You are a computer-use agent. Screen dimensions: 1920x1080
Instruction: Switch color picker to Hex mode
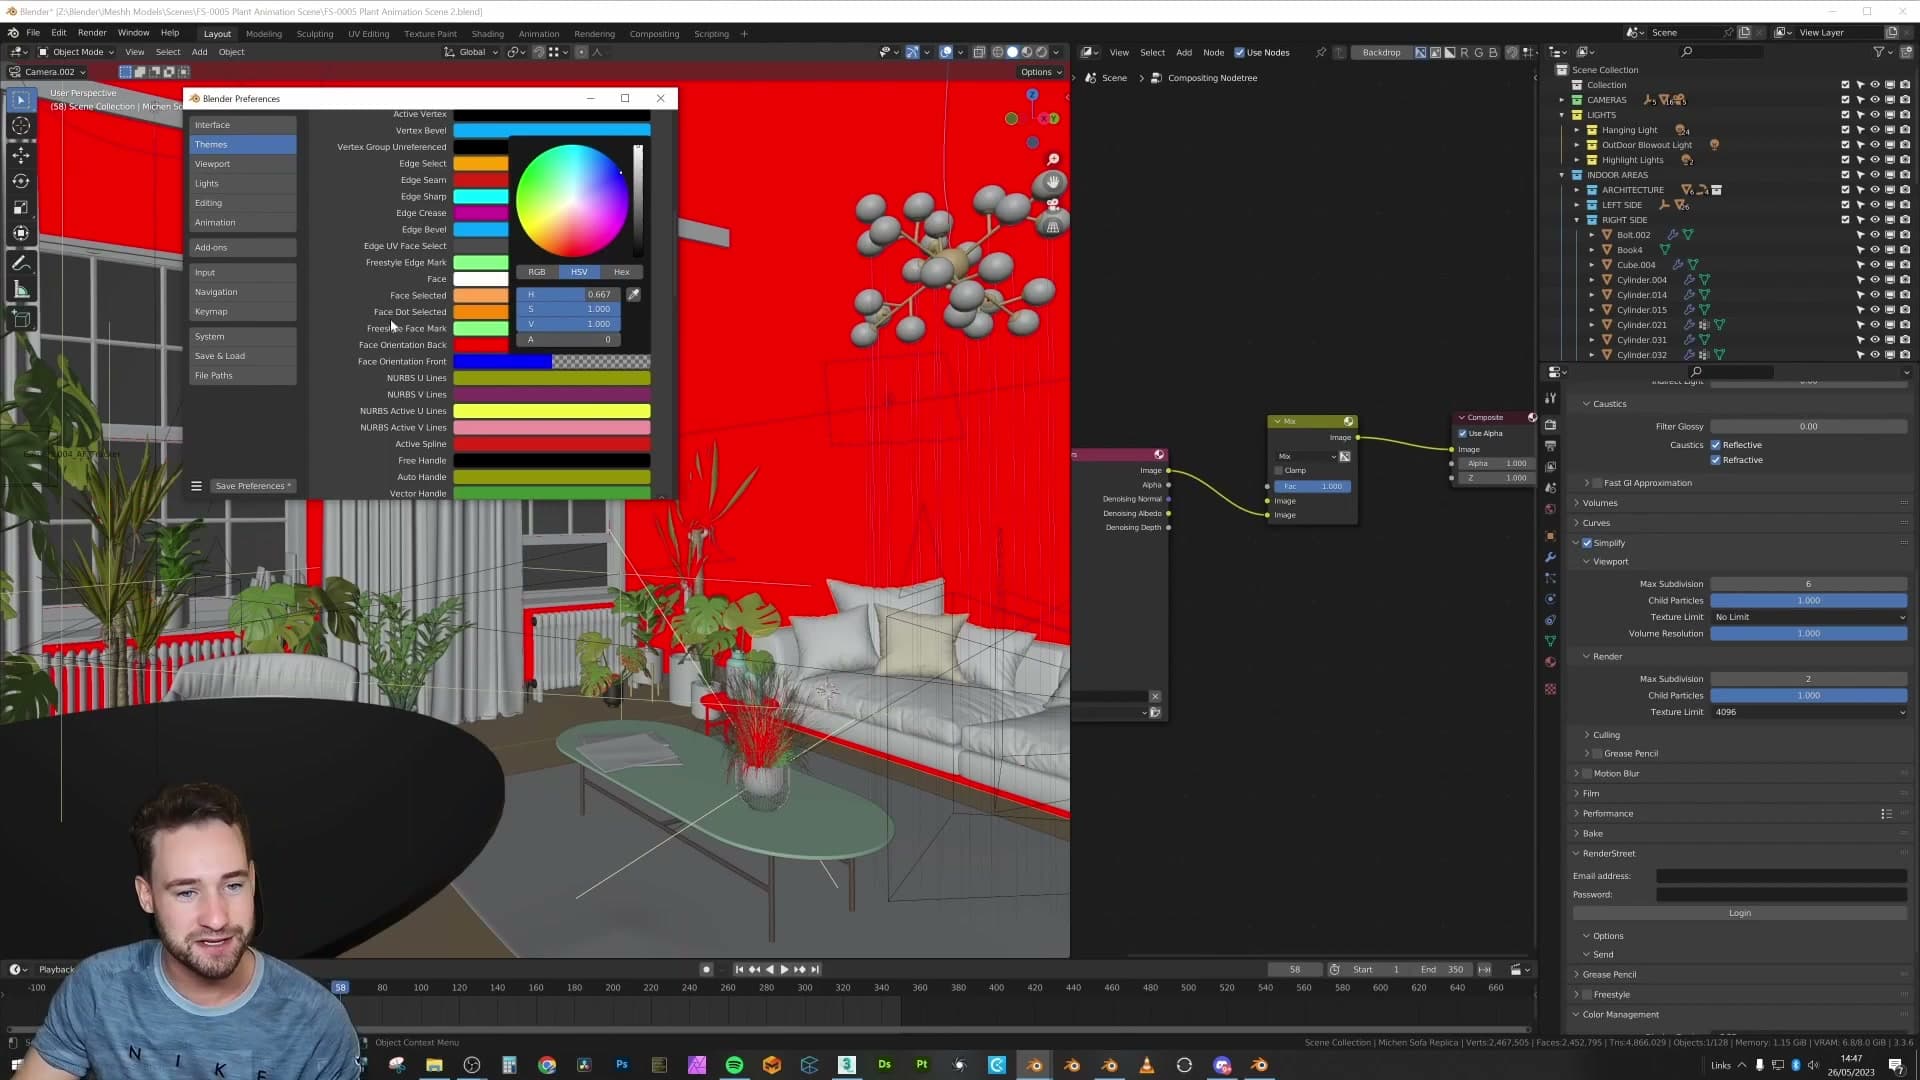pyautogui.click(x=621, y=272)
